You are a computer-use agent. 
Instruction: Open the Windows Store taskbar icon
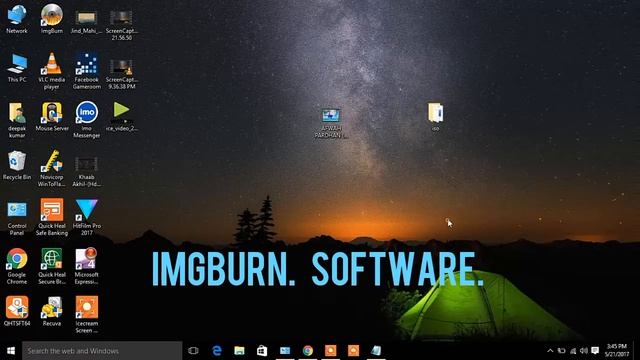pyautogui.click(x=262, y=351)
